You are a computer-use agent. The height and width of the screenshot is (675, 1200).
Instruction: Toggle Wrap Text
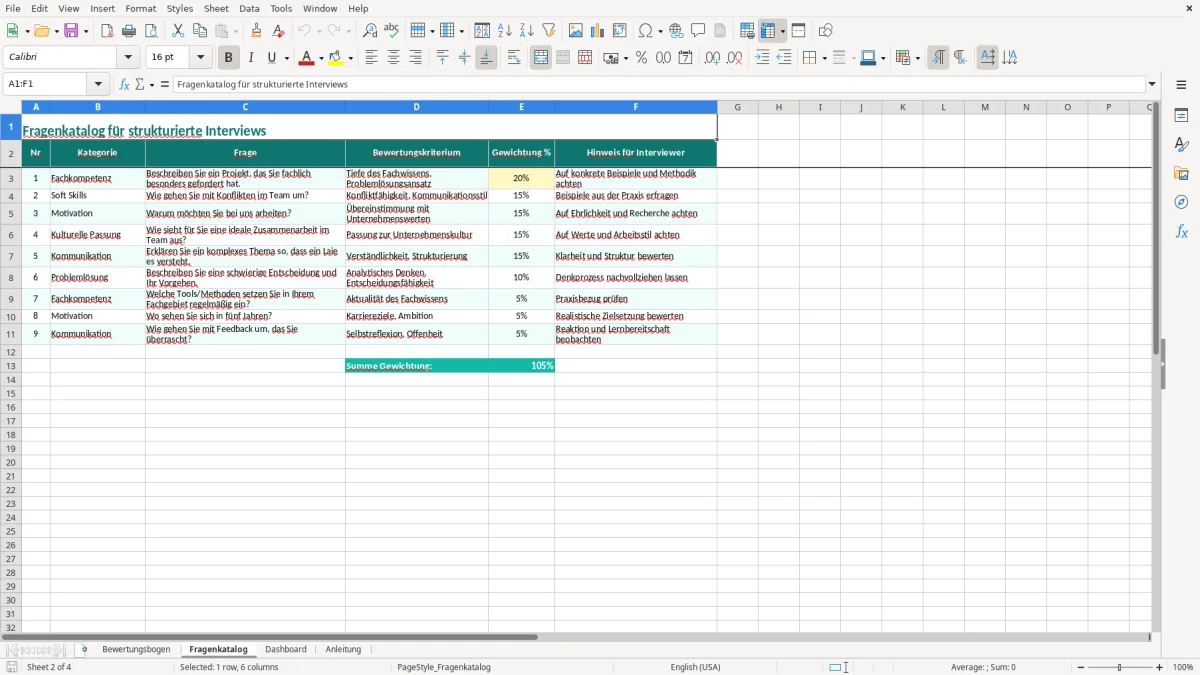coord(514,58)
